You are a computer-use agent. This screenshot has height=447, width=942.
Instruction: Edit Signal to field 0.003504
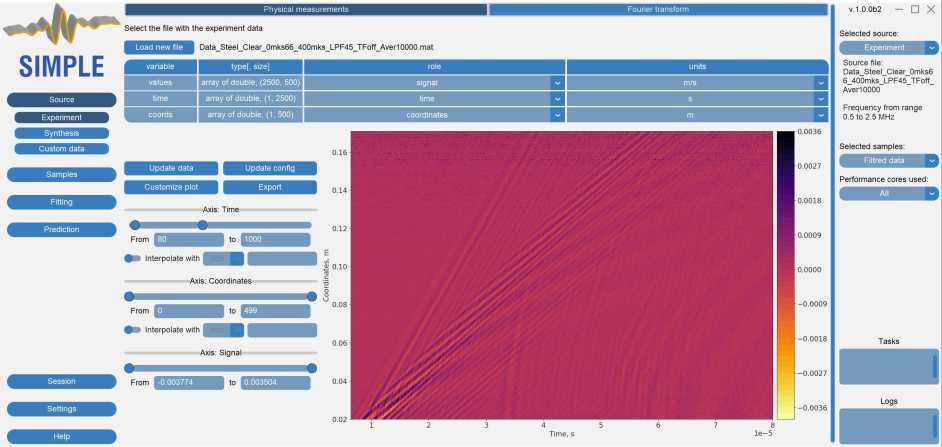coord(276,383)
